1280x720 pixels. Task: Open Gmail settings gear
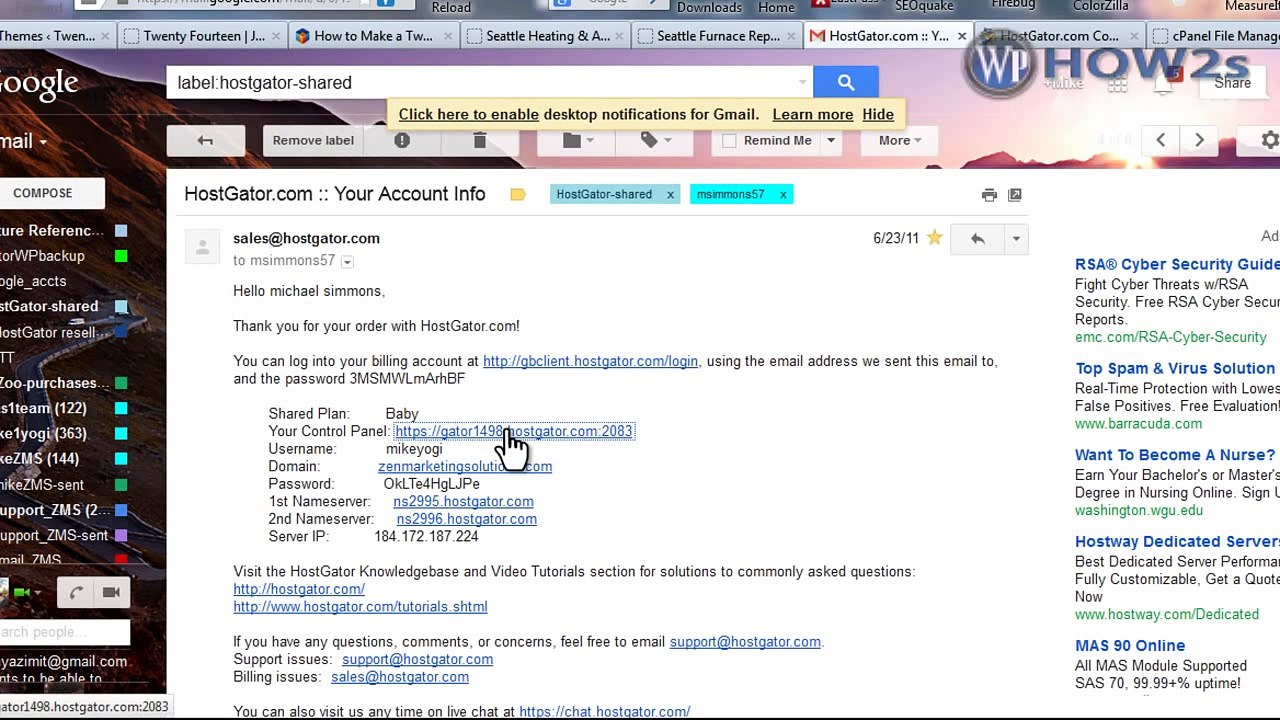[x=1268, y=141]
